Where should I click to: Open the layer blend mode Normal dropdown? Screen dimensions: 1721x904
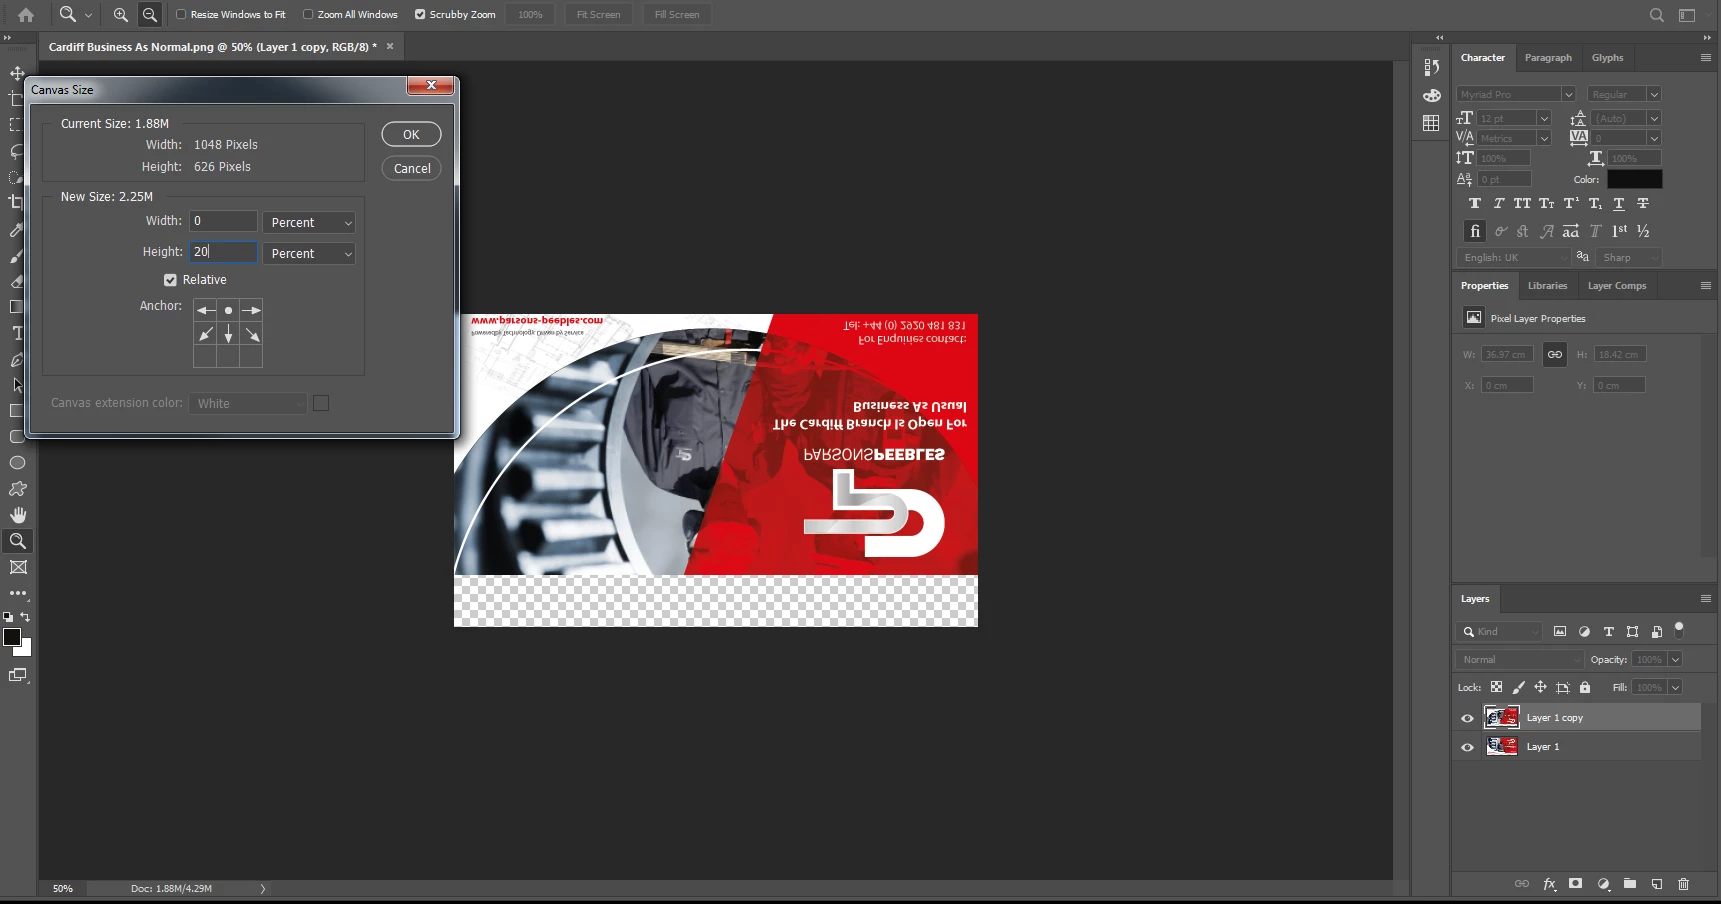click(1520, 659)
